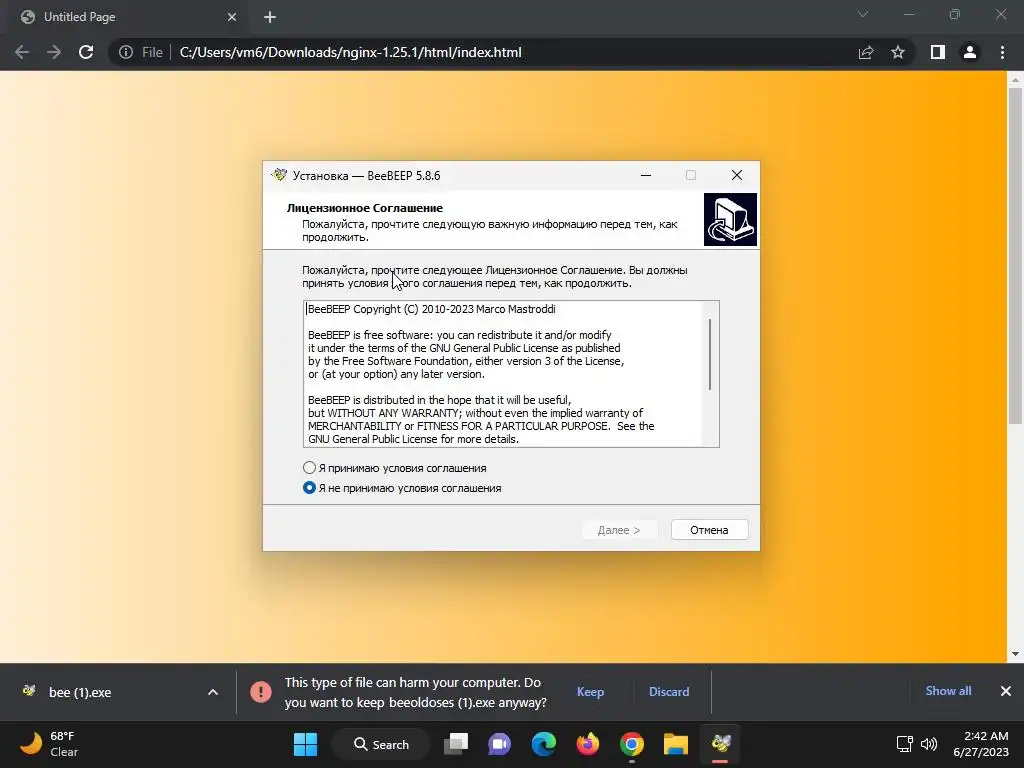Click the BeeBEEP bee icon in installer title bar
The width and height of the screenshot is (1024, 768).
(x=280, y=175)
